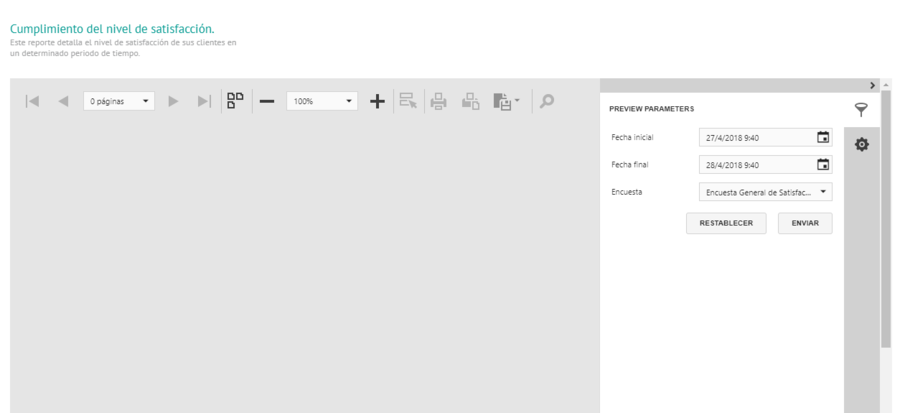This screenshot has height=413, width=900.
Task: Open calendar for Fecha final
Action: pos(823,165)
